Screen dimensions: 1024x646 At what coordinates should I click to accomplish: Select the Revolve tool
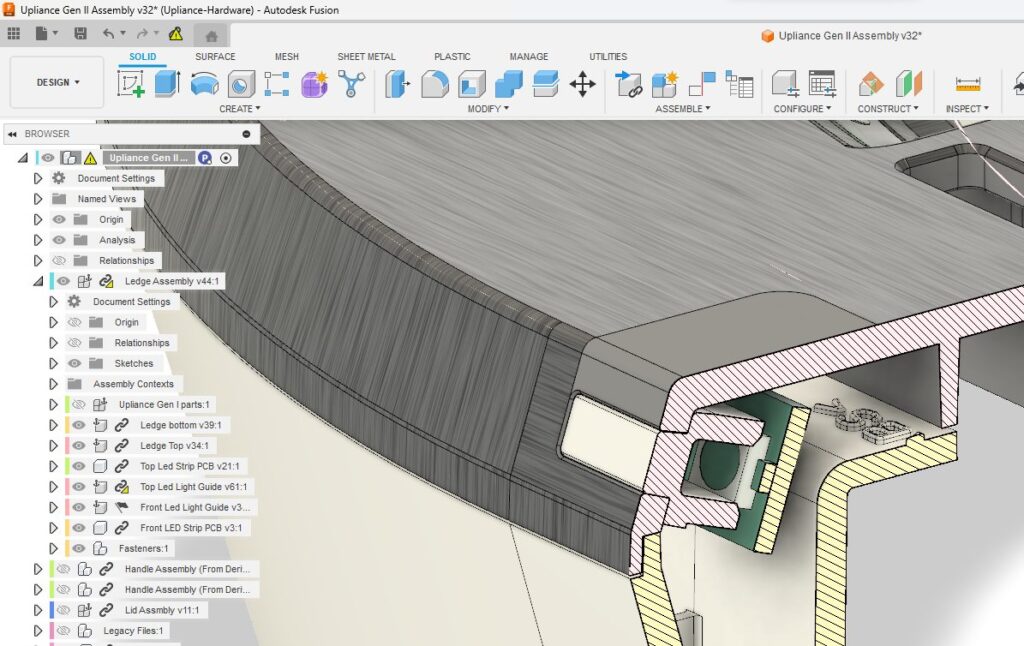point(204,84)
